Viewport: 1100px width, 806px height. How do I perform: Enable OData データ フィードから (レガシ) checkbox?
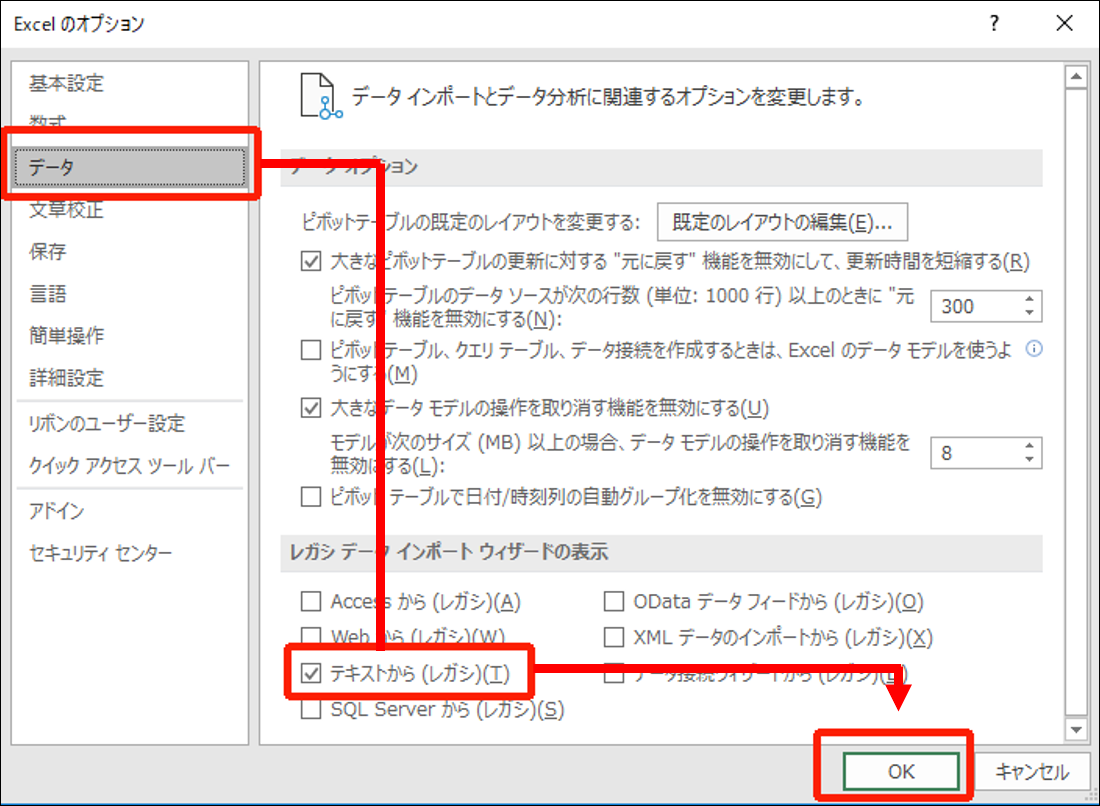click(614, 601)
